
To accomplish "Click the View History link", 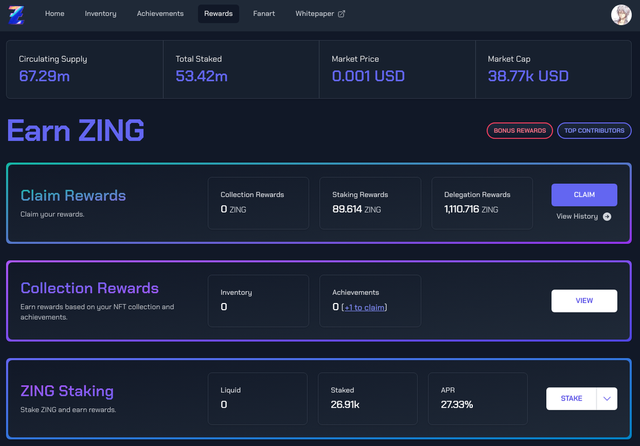I will point(577,216).
